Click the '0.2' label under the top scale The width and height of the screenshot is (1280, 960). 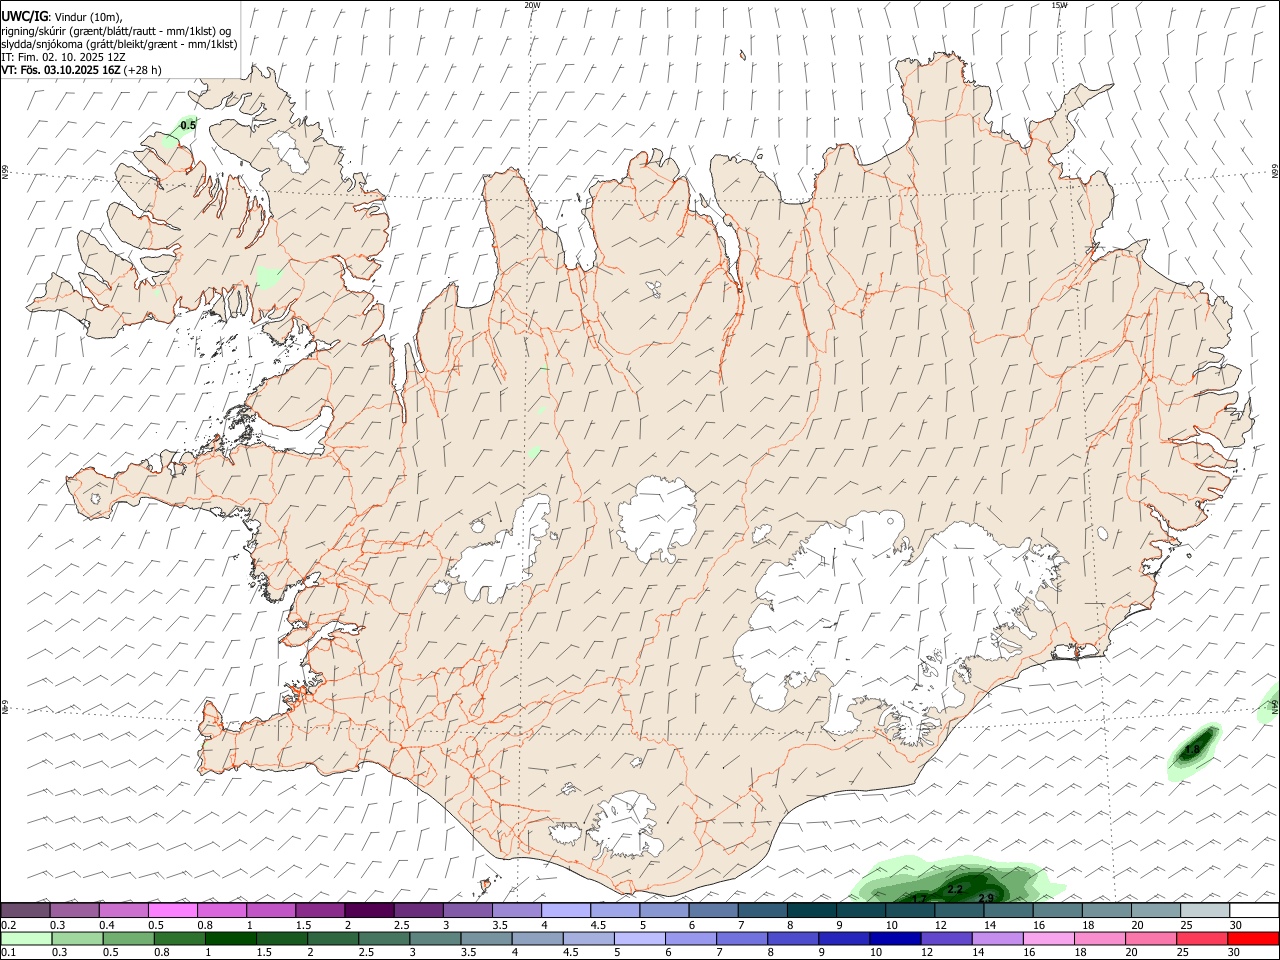point(9,925)
